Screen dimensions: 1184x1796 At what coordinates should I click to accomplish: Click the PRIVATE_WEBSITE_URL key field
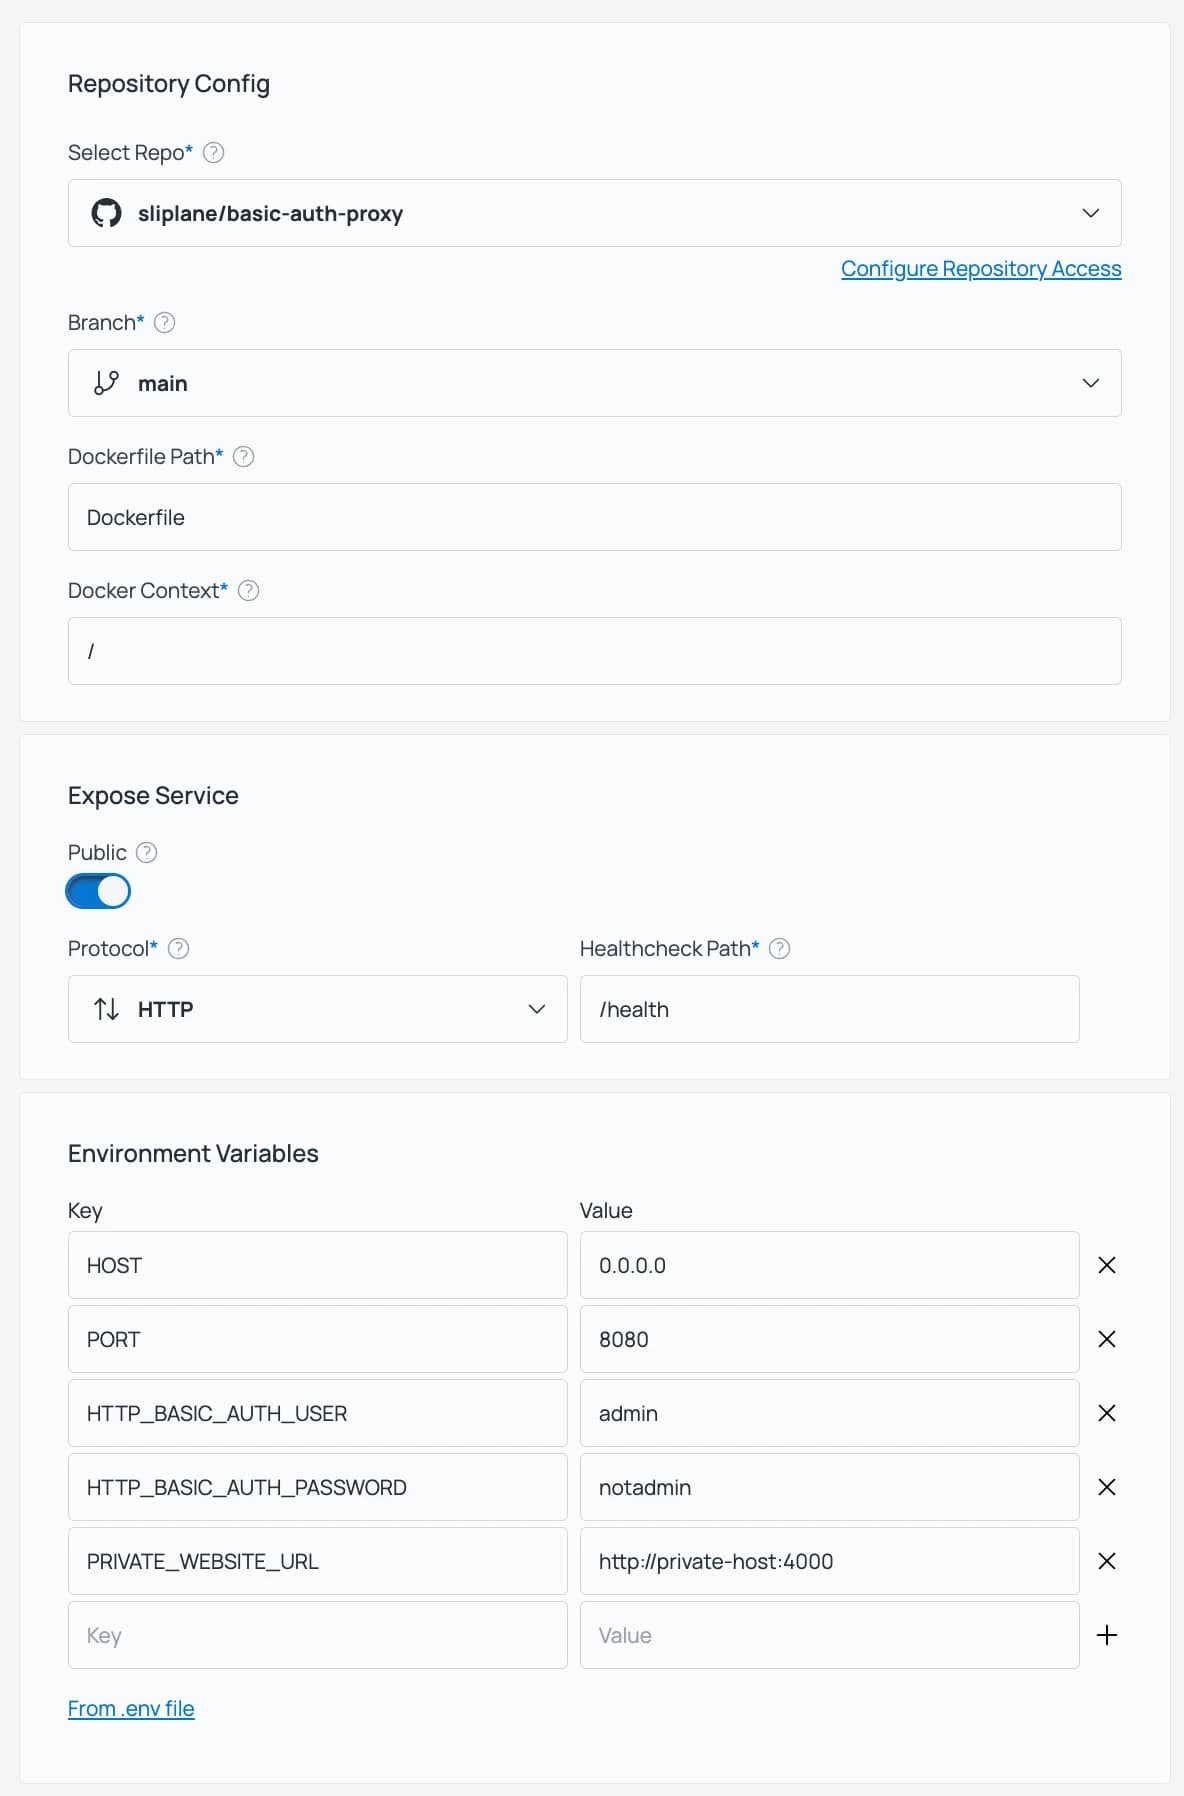(x=318, y=1561)
